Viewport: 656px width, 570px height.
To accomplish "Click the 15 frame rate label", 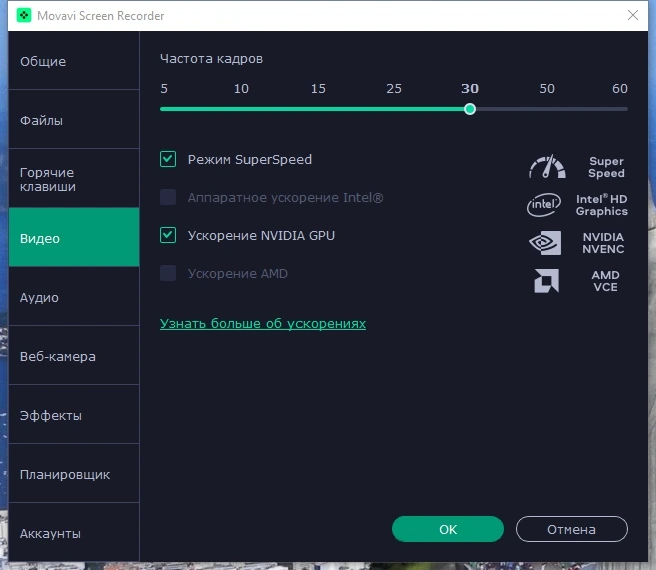I will point(318,89).
